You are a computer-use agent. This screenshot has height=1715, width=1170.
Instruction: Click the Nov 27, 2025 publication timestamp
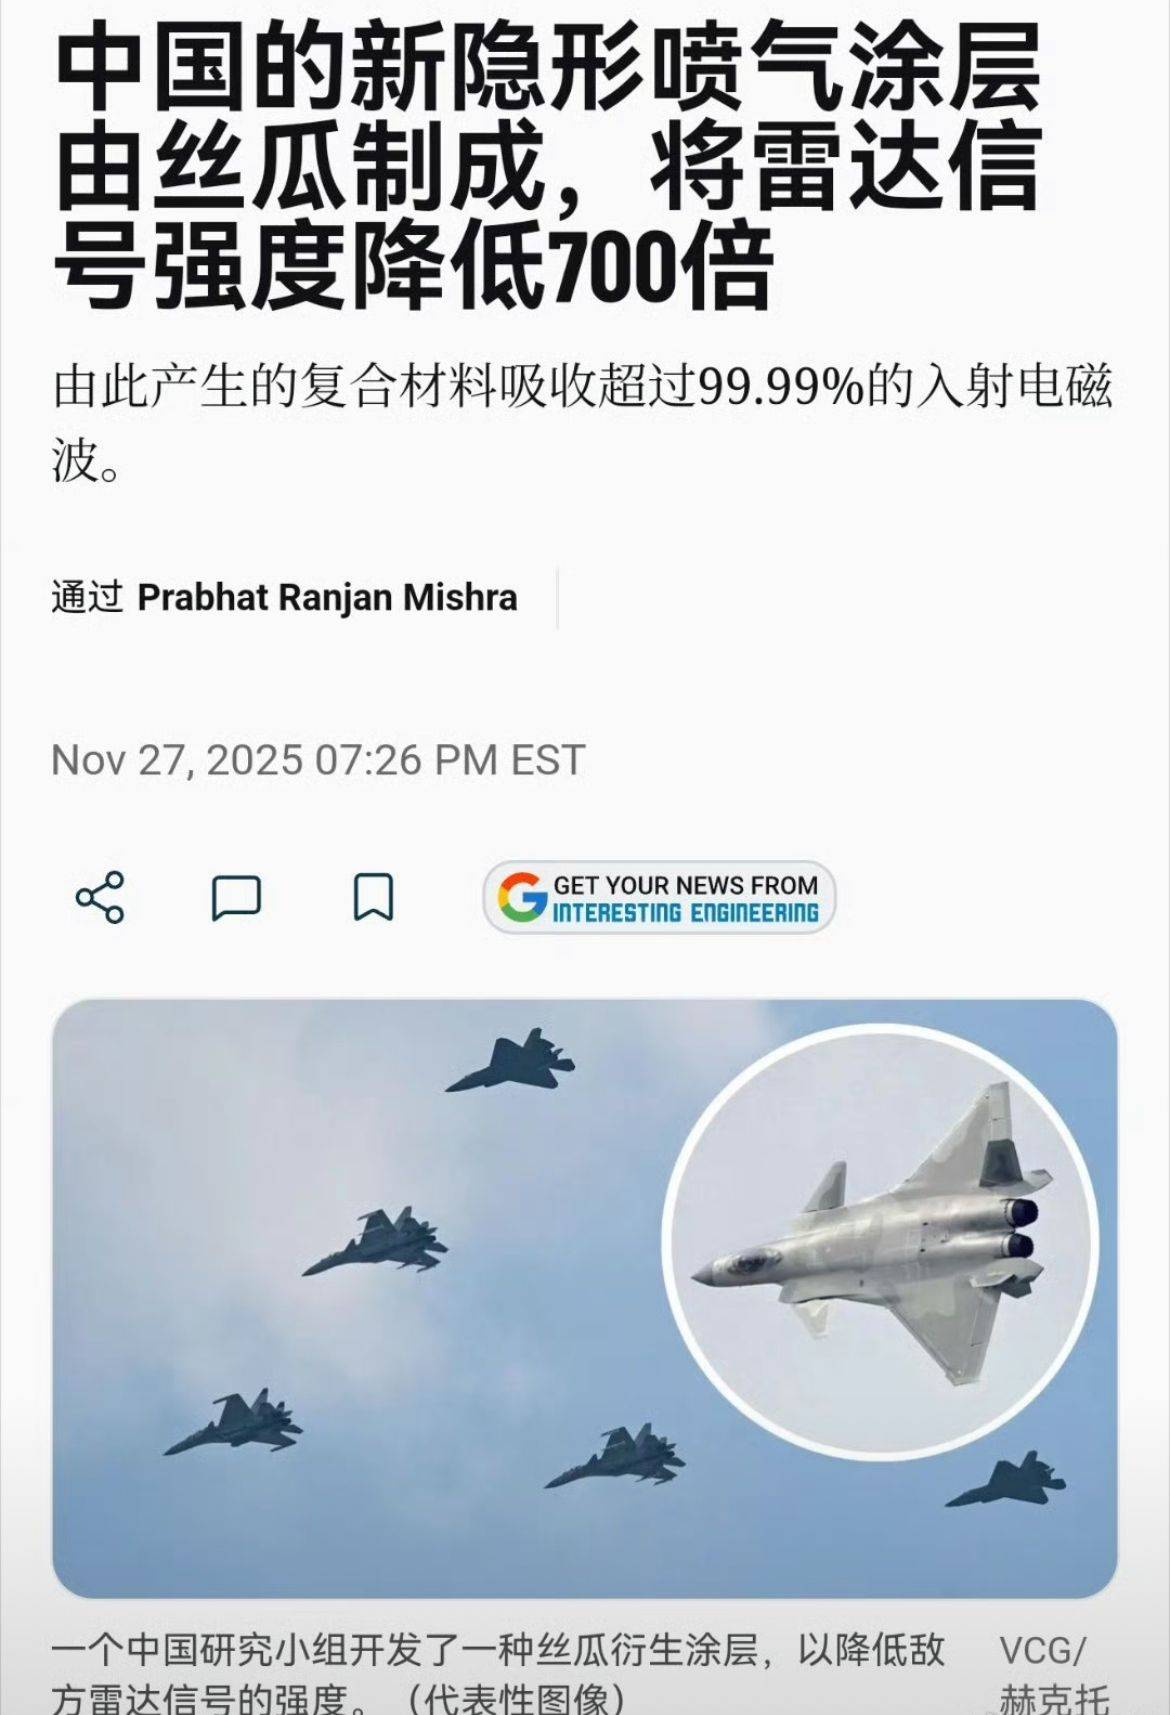click(317, 760)
